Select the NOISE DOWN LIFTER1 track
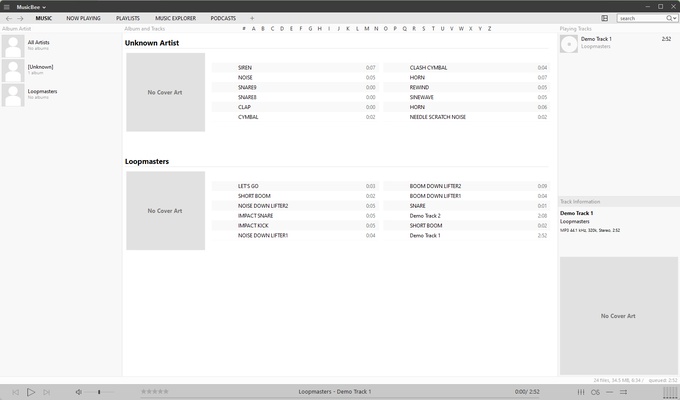 pos(295,236)
